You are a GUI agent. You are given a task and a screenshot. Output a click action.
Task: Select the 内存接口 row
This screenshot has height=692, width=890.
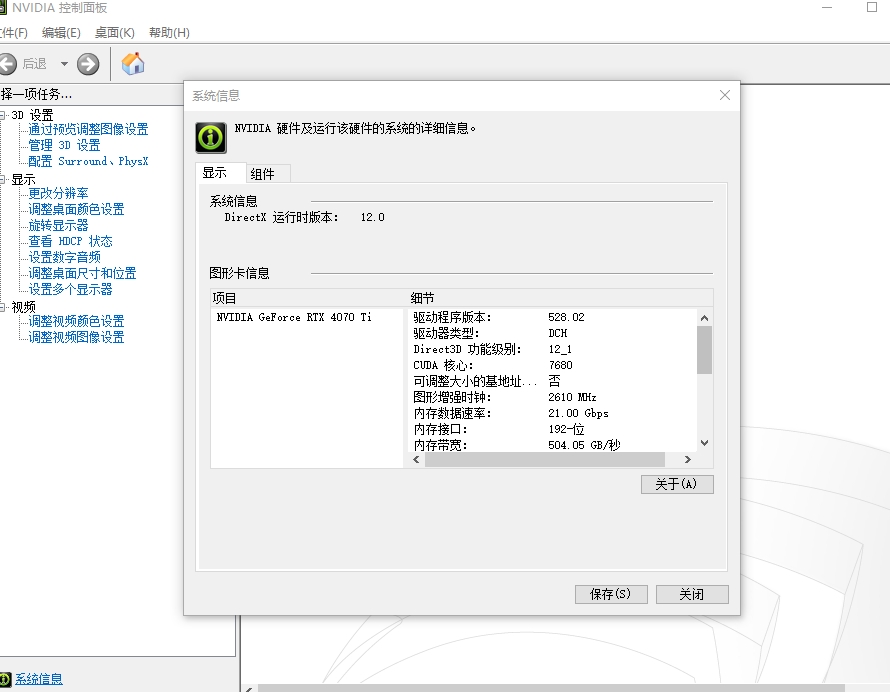[x=552, y=429]
